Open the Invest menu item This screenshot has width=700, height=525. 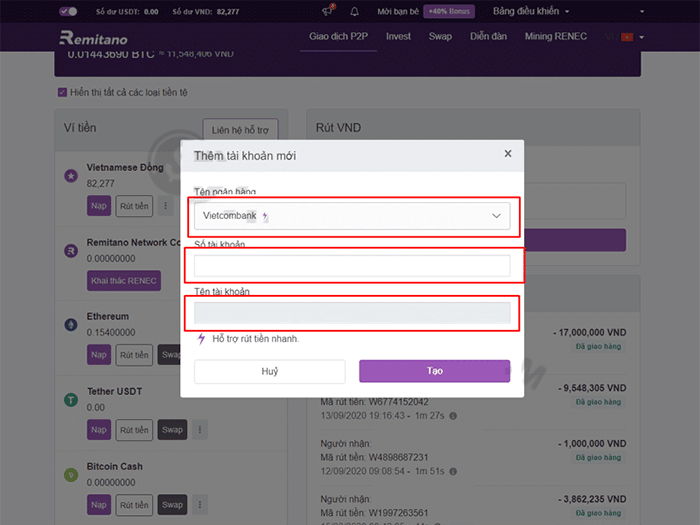point(398,37)
